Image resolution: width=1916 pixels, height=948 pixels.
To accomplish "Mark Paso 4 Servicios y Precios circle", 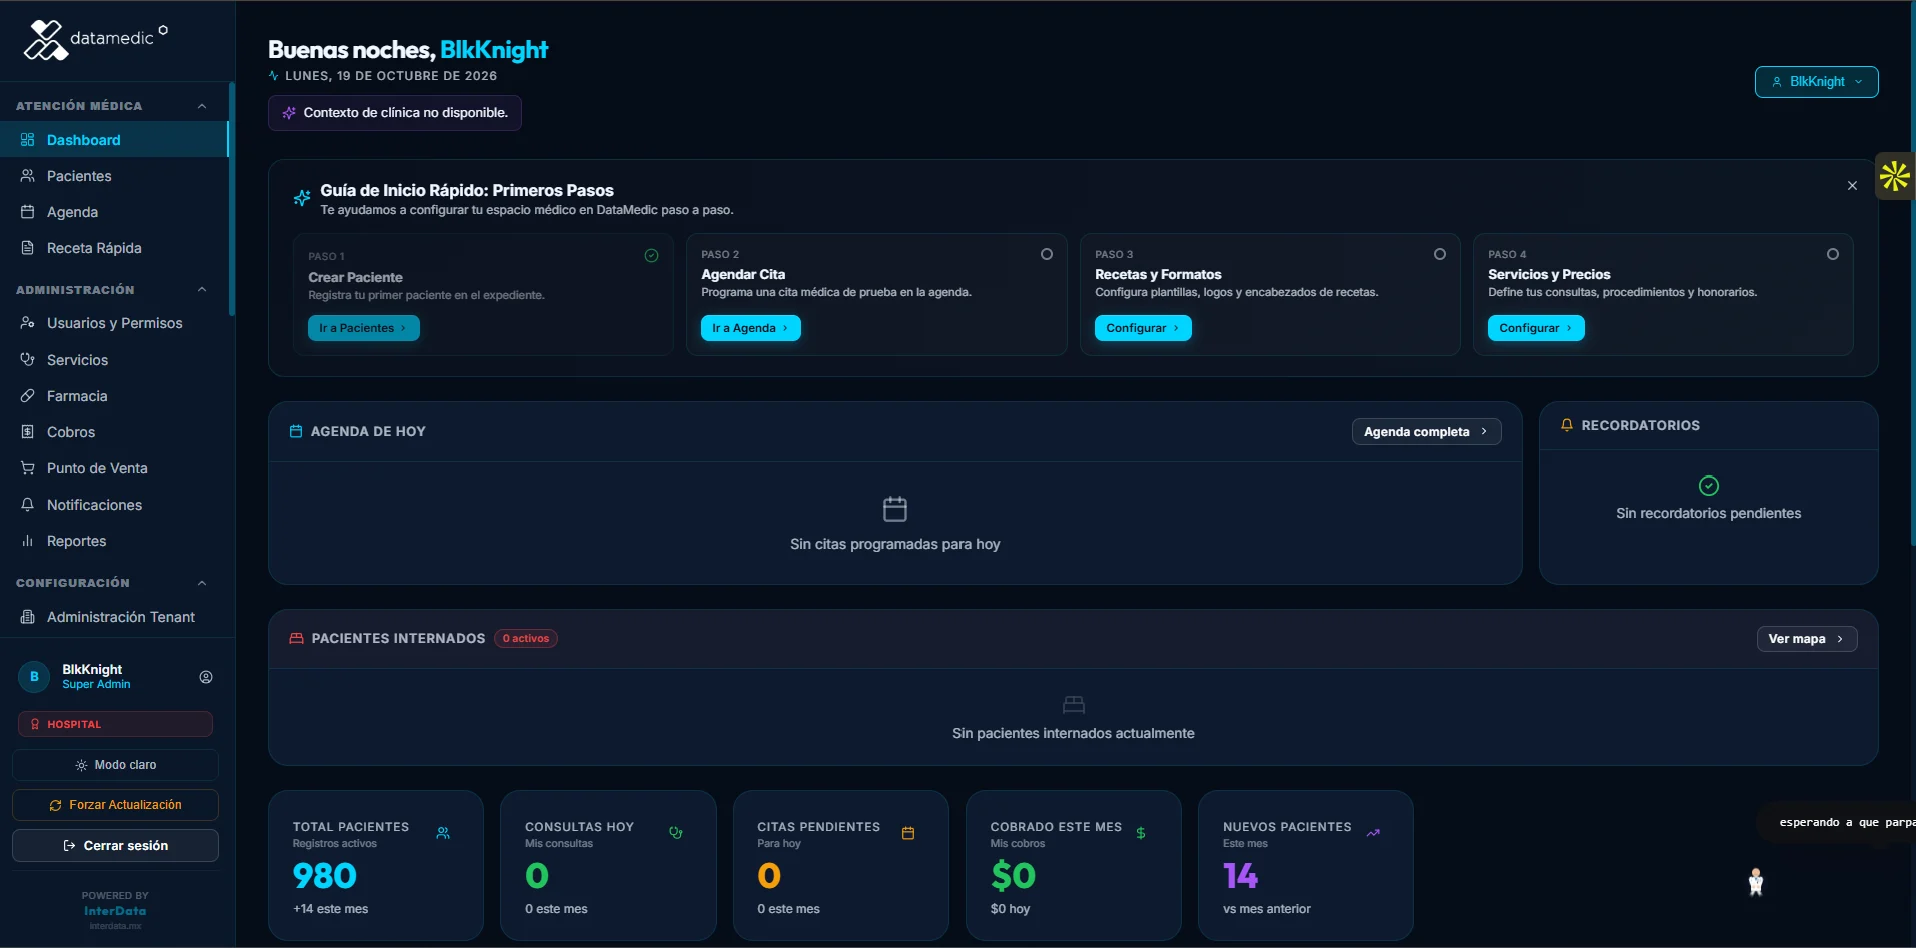I will [1833, 254].
